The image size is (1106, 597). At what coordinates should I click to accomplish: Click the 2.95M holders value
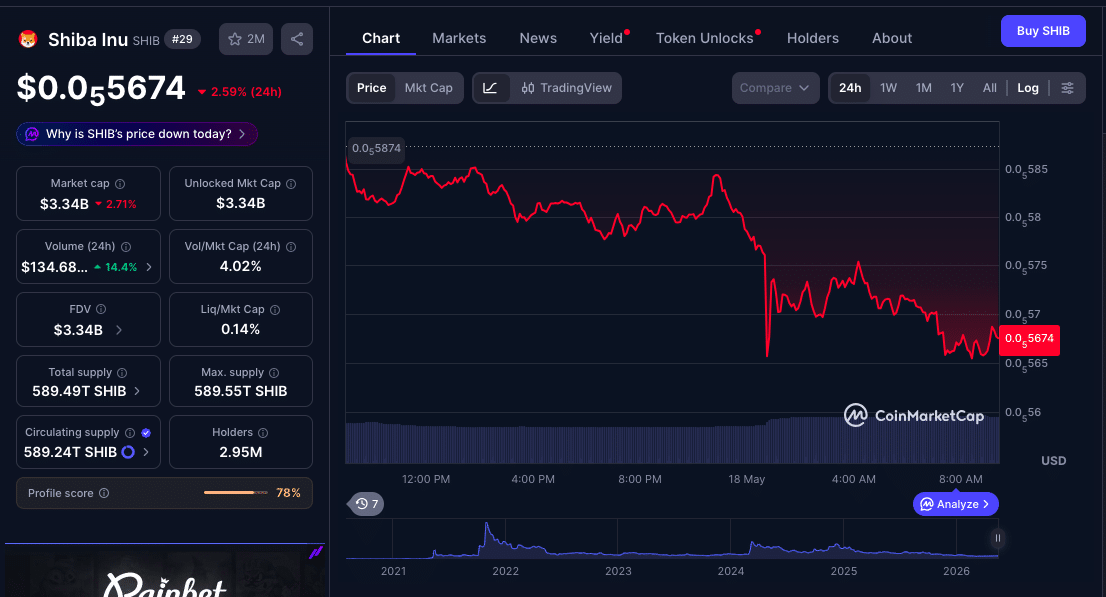tap(241, 452)
